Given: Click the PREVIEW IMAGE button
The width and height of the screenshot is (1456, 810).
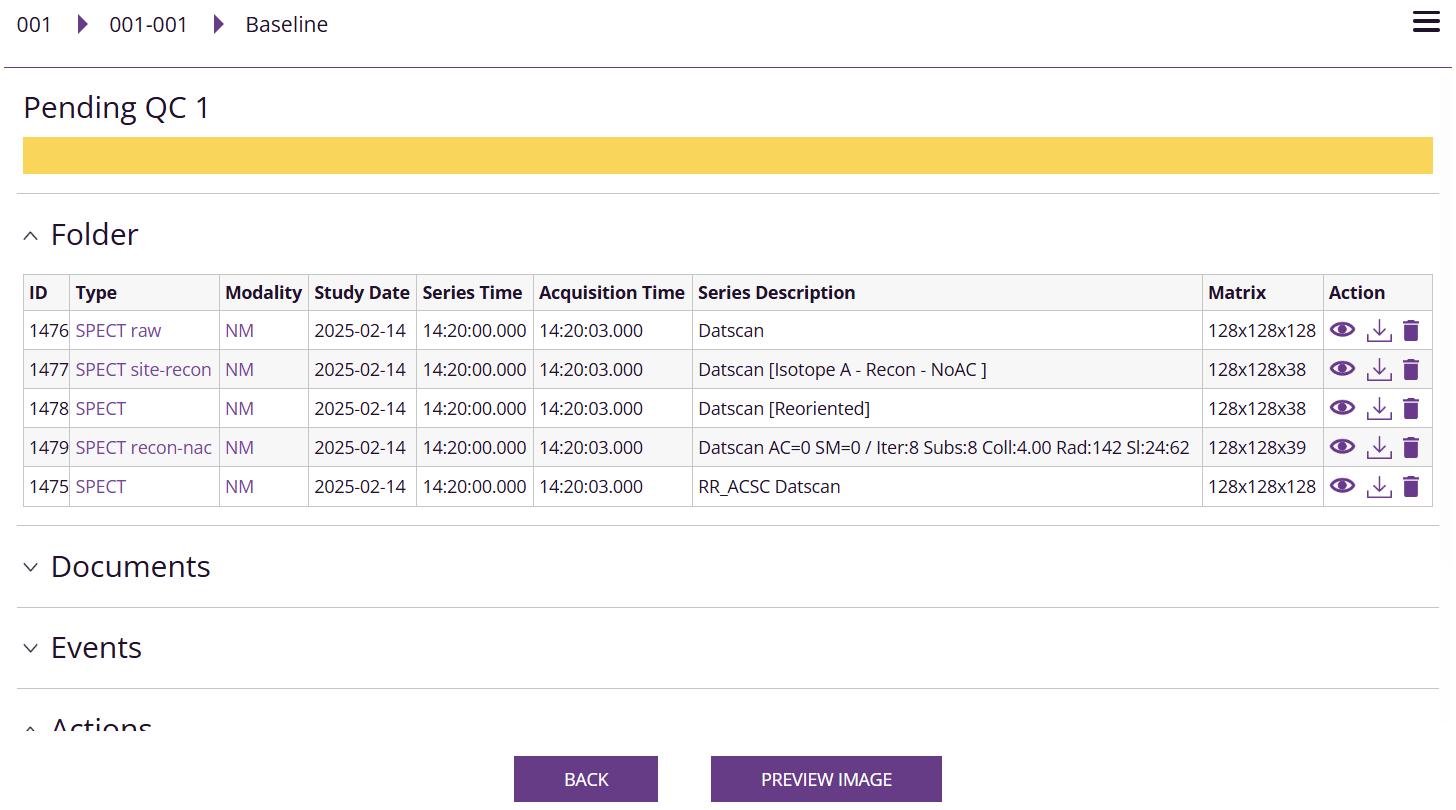Looking at the screenshot, I should 826,779.
